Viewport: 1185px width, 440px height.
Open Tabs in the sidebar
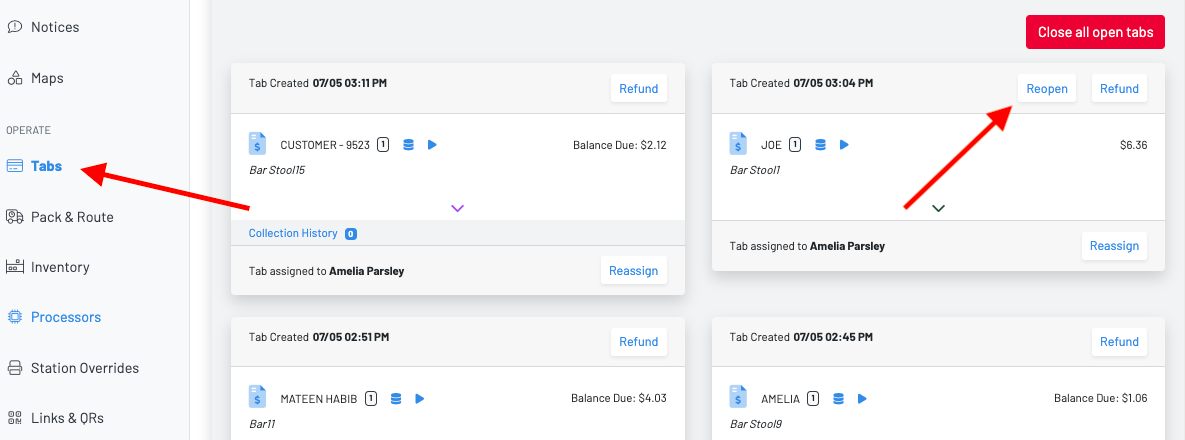click(x=46, y=166)
